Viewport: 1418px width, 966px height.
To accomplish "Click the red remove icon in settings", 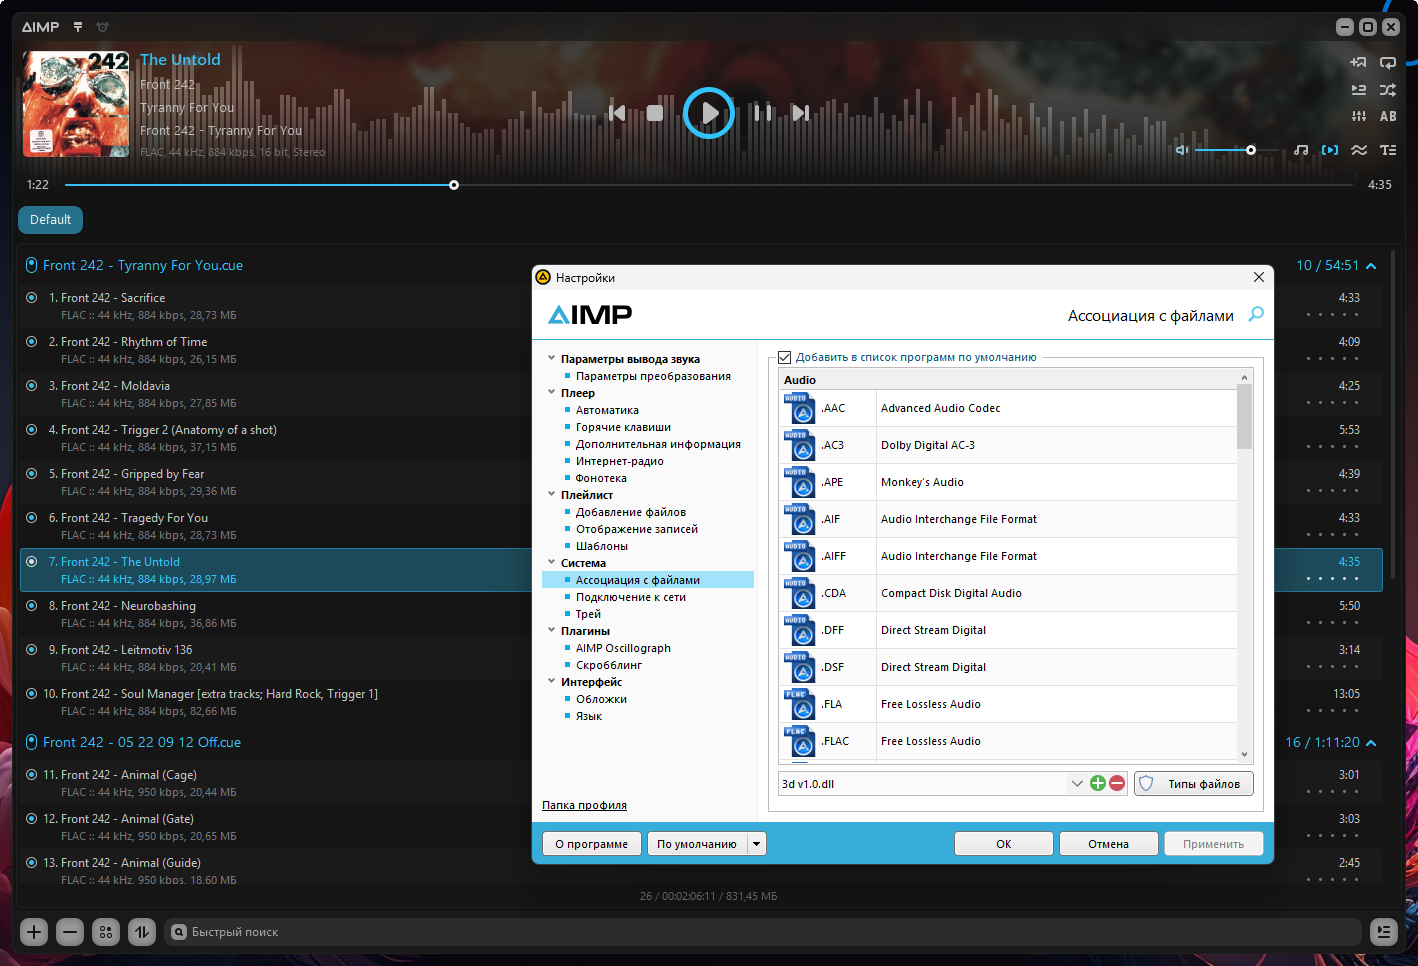I will (1117, 784).
